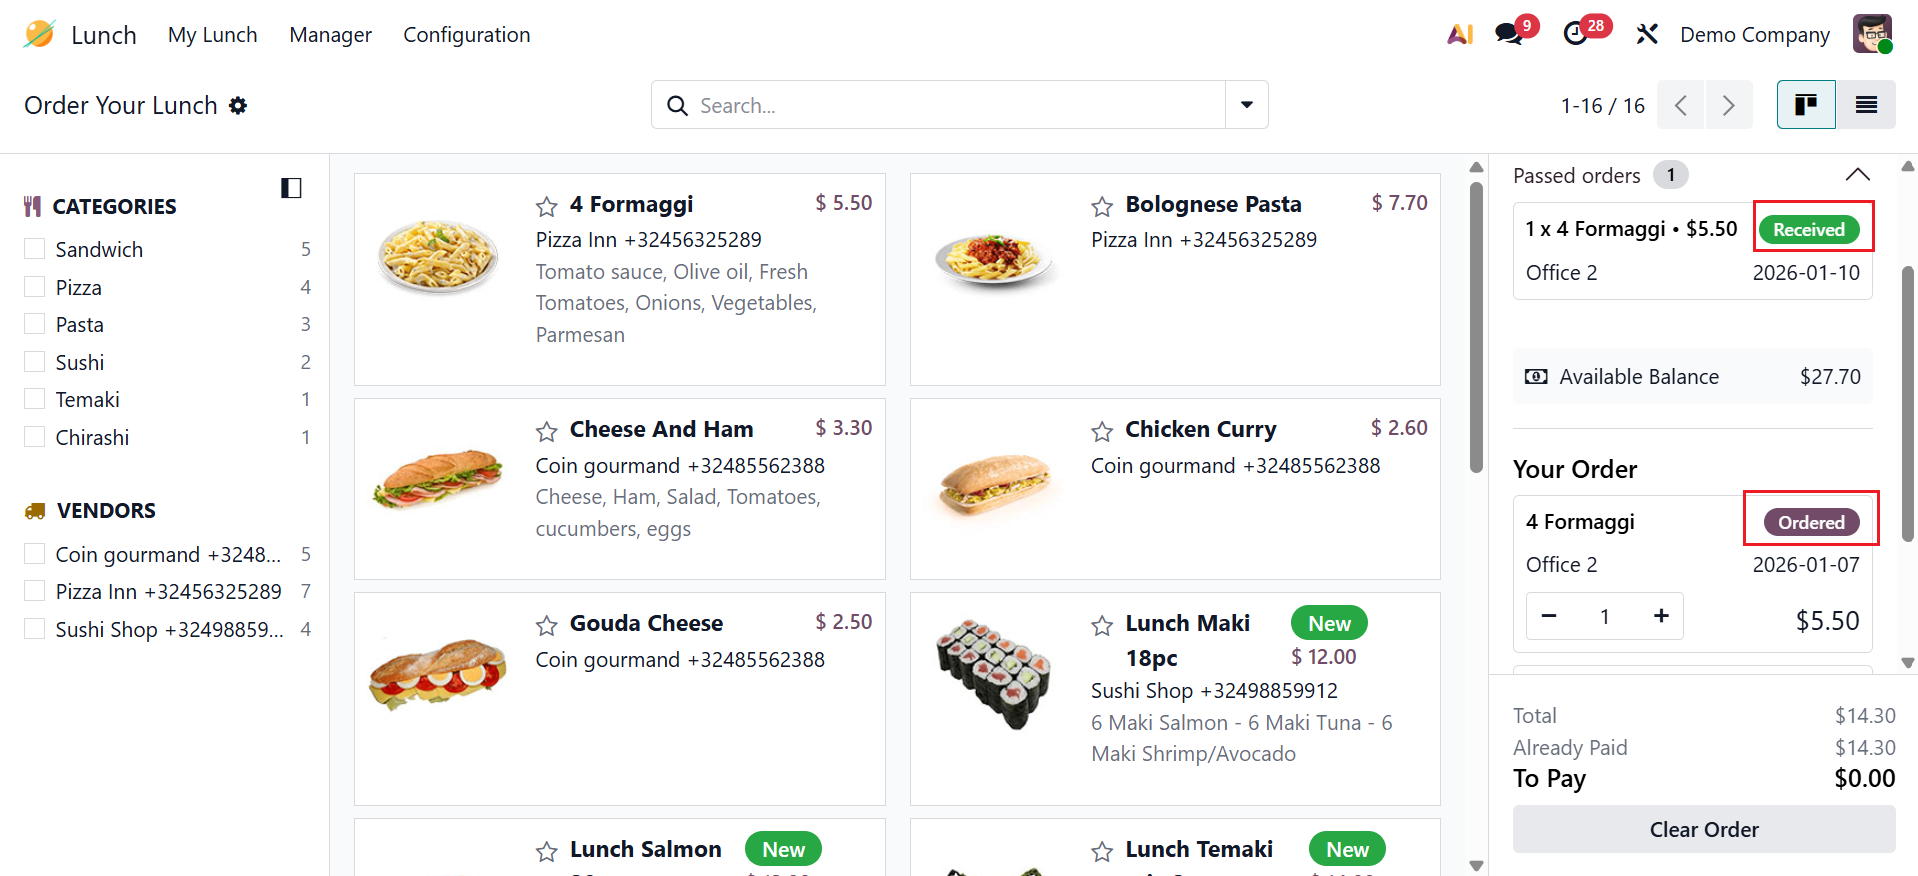1918x876 pixels.
Task: Collapse the Passed orders section
Action: pos(1857,175)
